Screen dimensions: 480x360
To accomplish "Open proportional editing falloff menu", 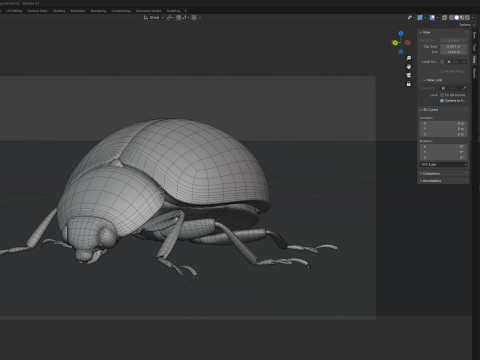I will tap(200, 18).
